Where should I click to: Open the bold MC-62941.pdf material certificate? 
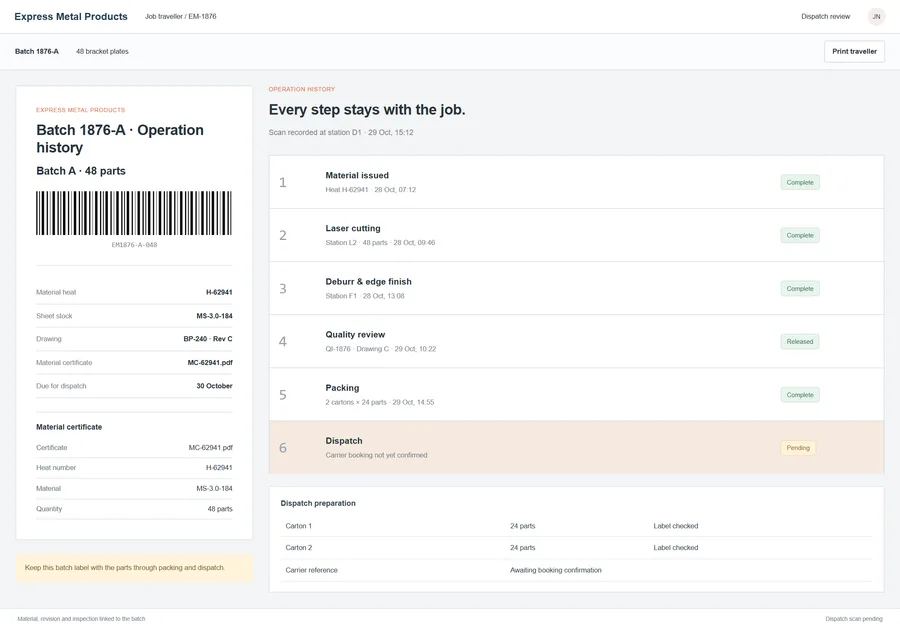210,363
